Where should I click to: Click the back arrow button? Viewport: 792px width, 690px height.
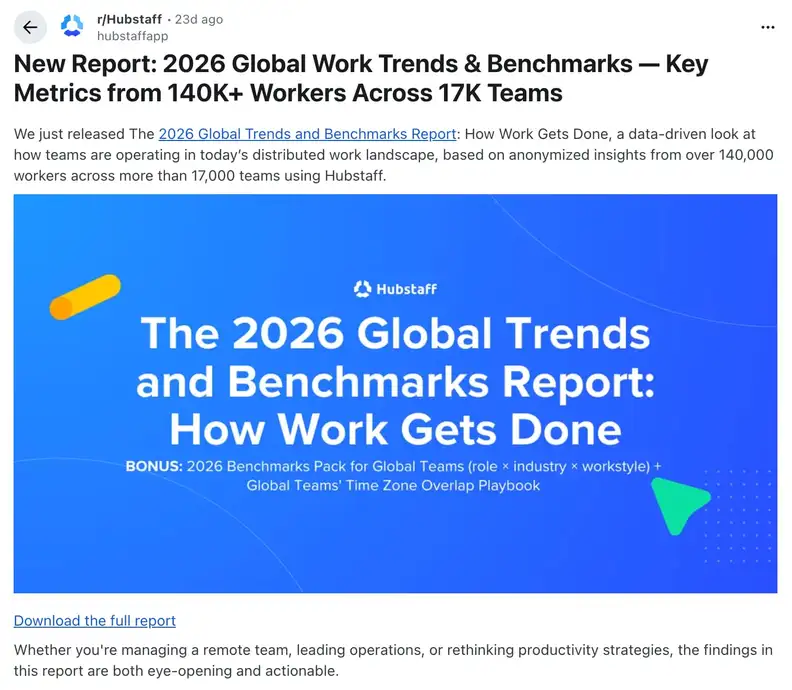[x=30, y=27]
